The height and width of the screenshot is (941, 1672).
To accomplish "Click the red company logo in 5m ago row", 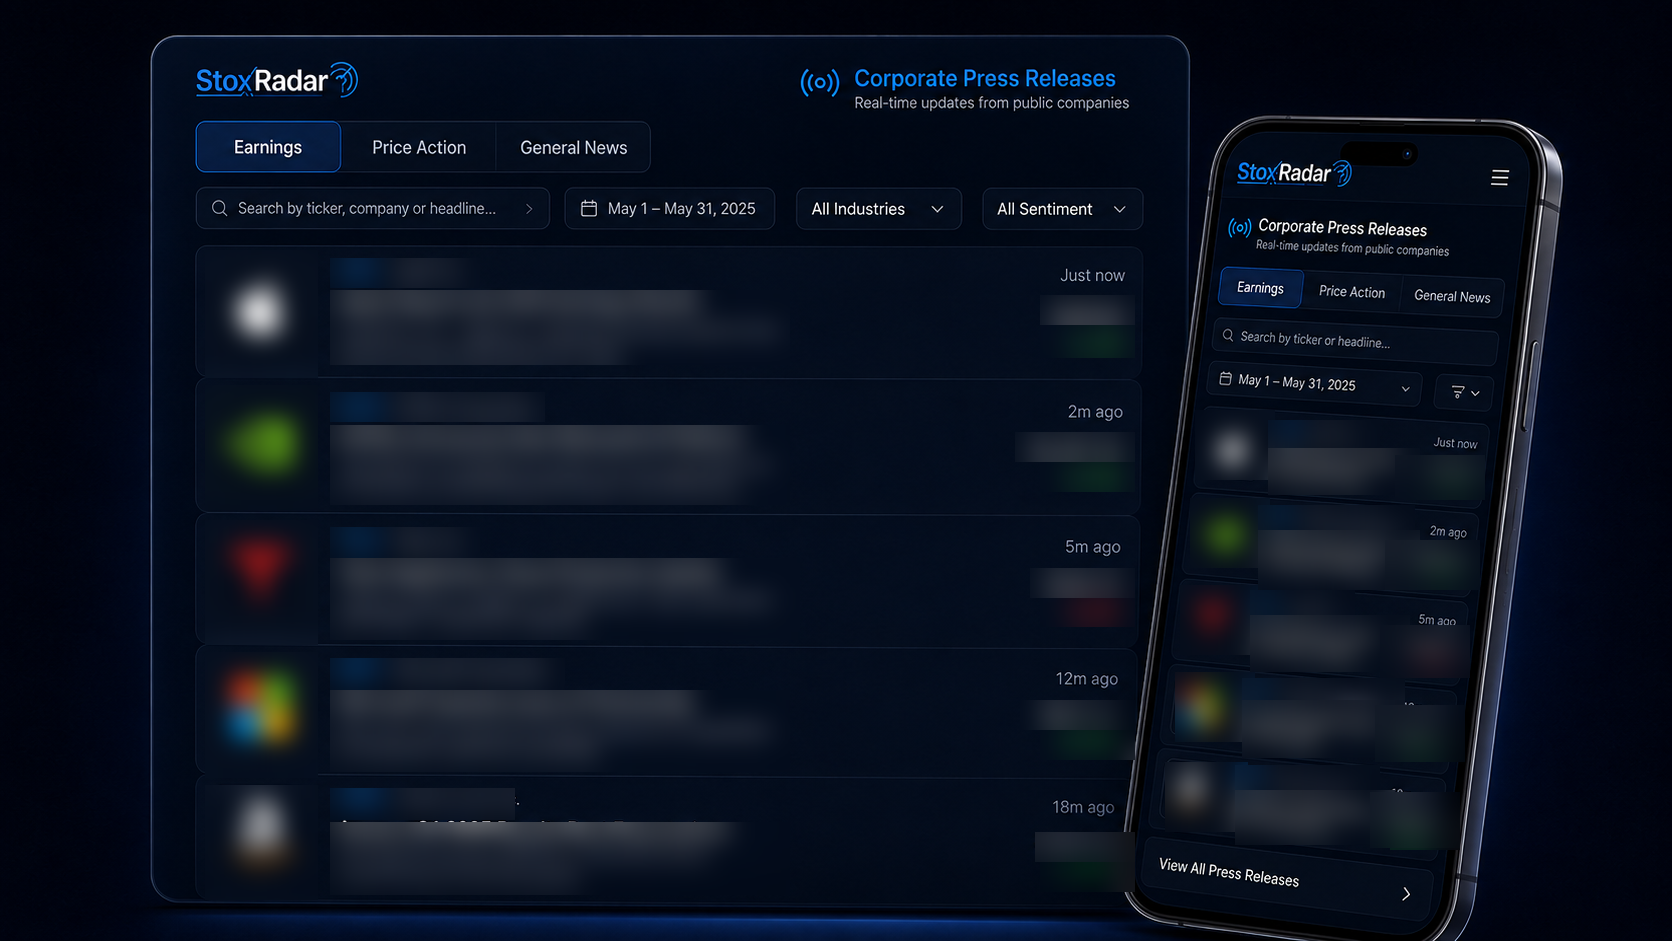I will coord(262,568).
